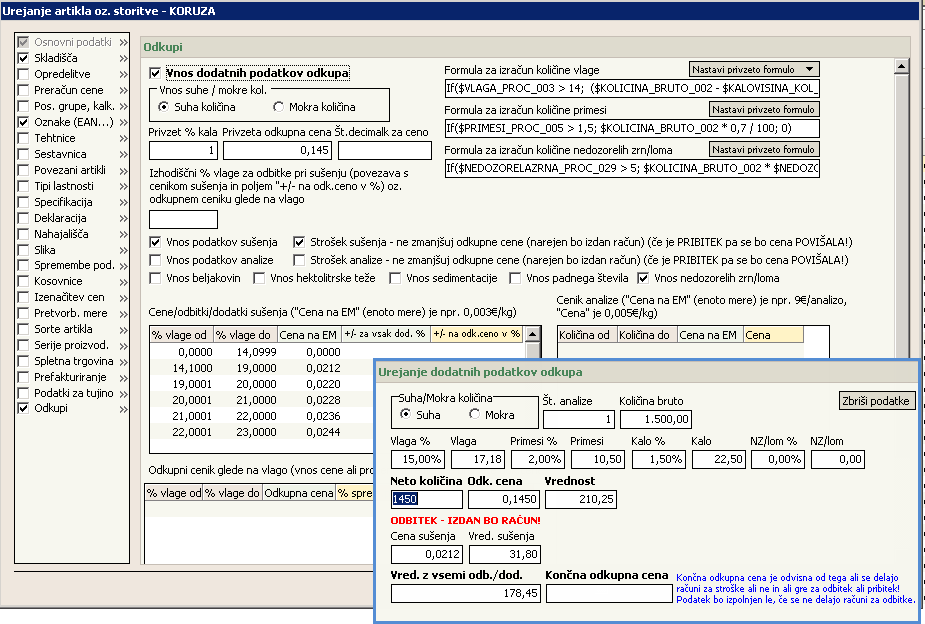Click the Vrednost field
This screenshot has height=624, width=925.
[x=581, y=500]
